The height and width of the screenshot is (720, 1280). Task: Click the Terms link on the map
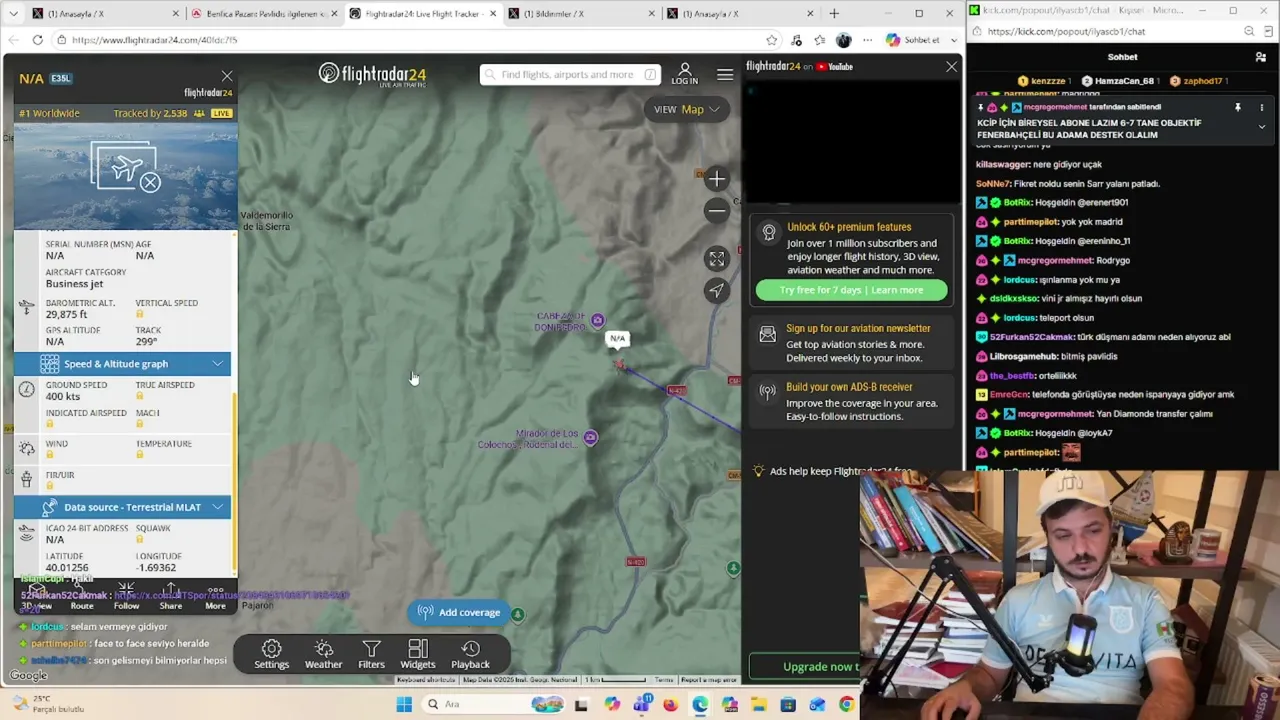pos(664,680)
